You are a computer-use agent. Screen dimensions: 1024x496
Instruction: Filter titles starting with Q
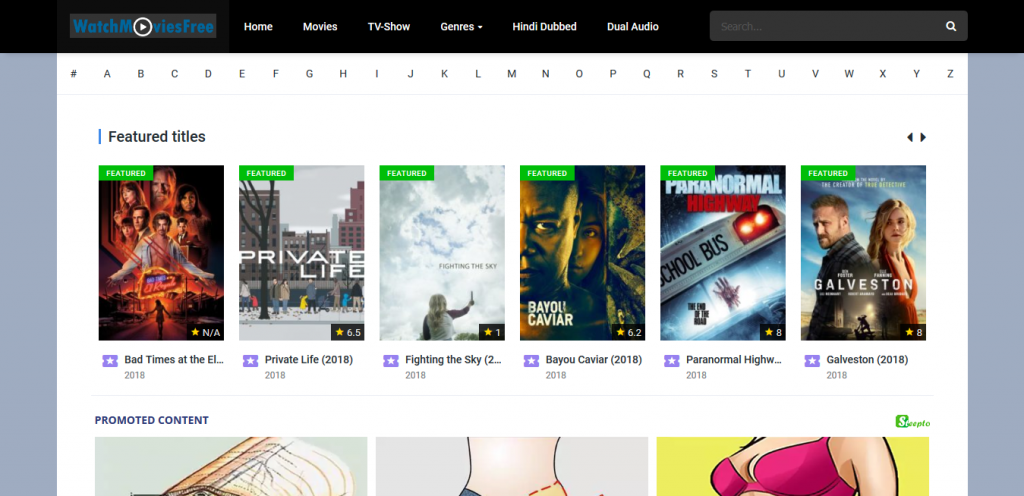[647, 74]
